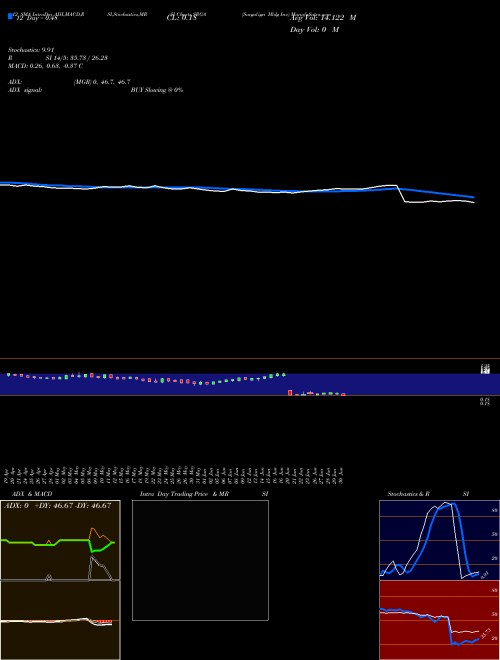This screenshot has width=500, height=660.
Task: Click the 'Stochastics & R SI' panel title
Action: point(428,494)
